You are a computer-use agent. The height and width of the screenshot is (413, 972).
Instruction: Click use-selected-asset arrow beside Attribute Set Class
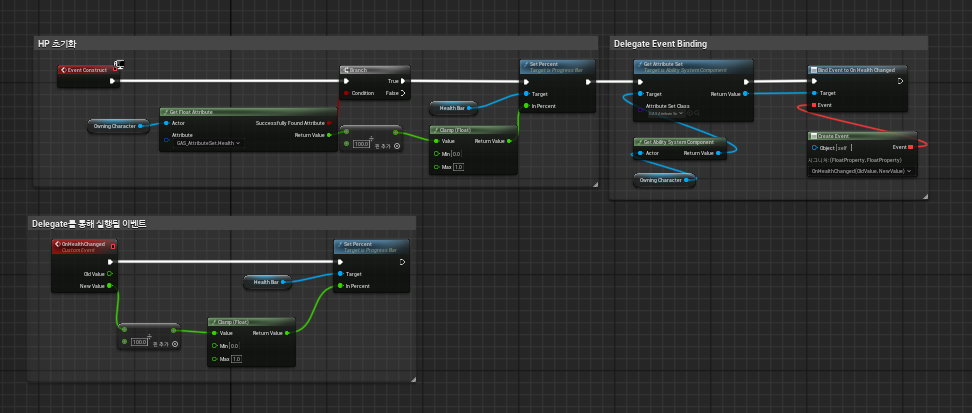(689, 113)
